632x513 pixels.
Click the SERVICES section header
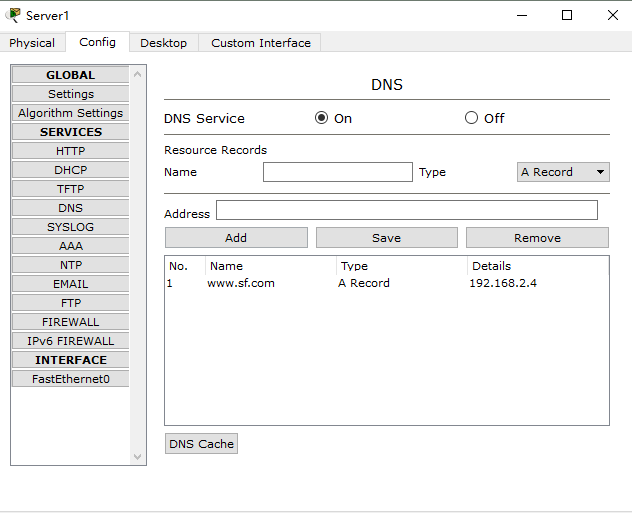coord(71,132)
